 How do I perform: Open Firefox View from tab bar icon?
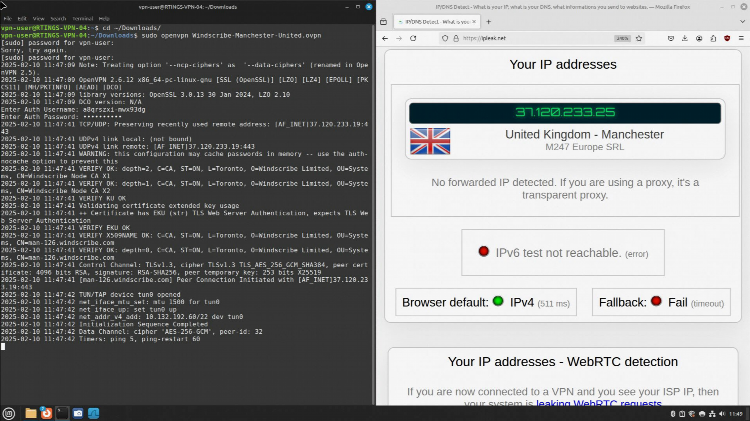[383, 22]
